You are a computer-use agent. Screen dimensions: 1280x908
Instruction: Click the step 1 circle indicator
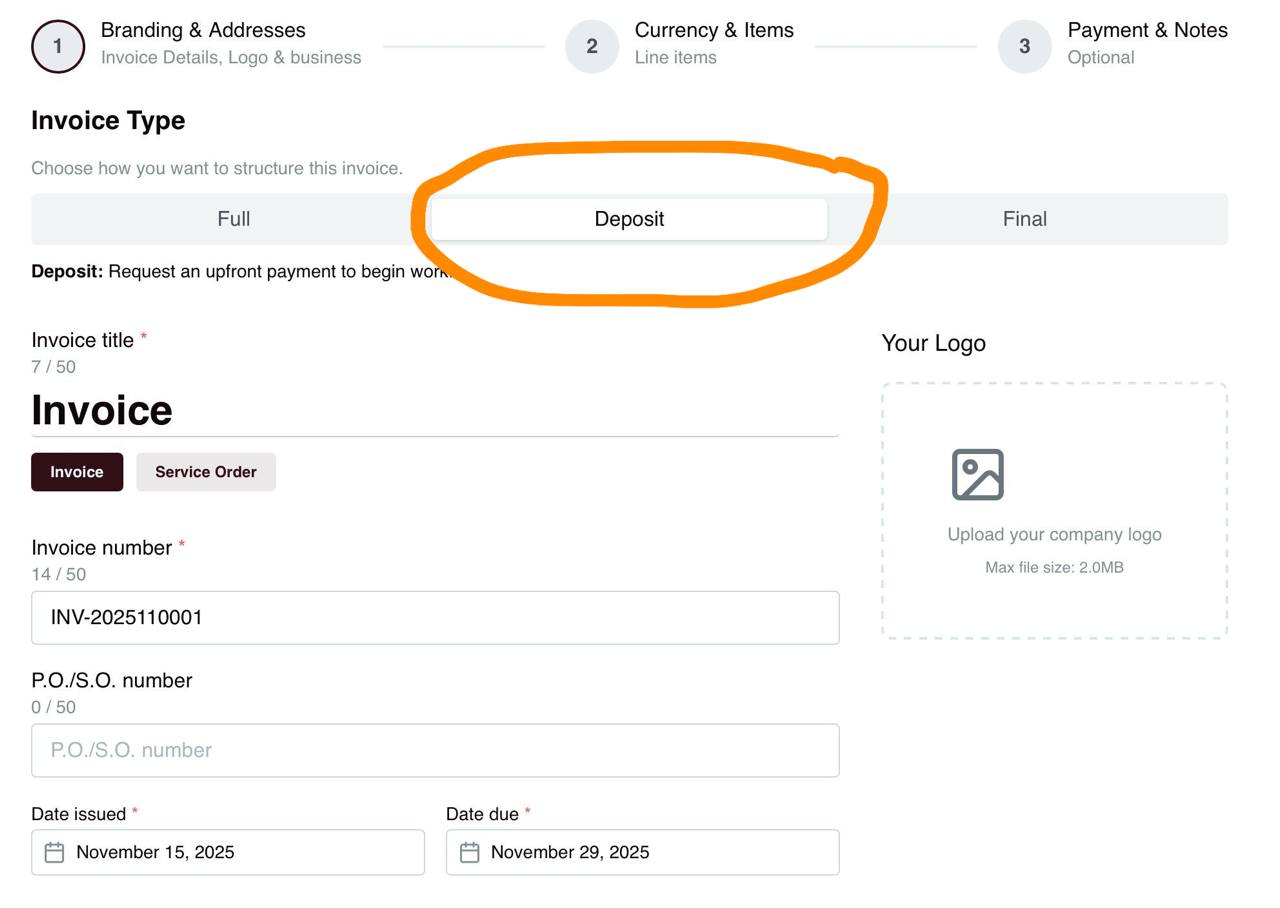(58, 46)
